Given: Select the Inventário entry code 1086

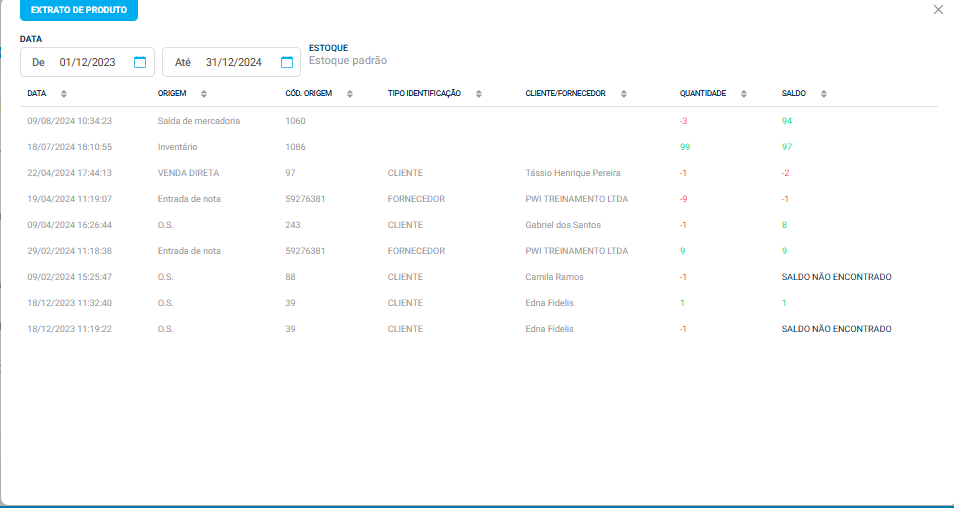Looking at the screenshot, I should click(x=295, y=147).
